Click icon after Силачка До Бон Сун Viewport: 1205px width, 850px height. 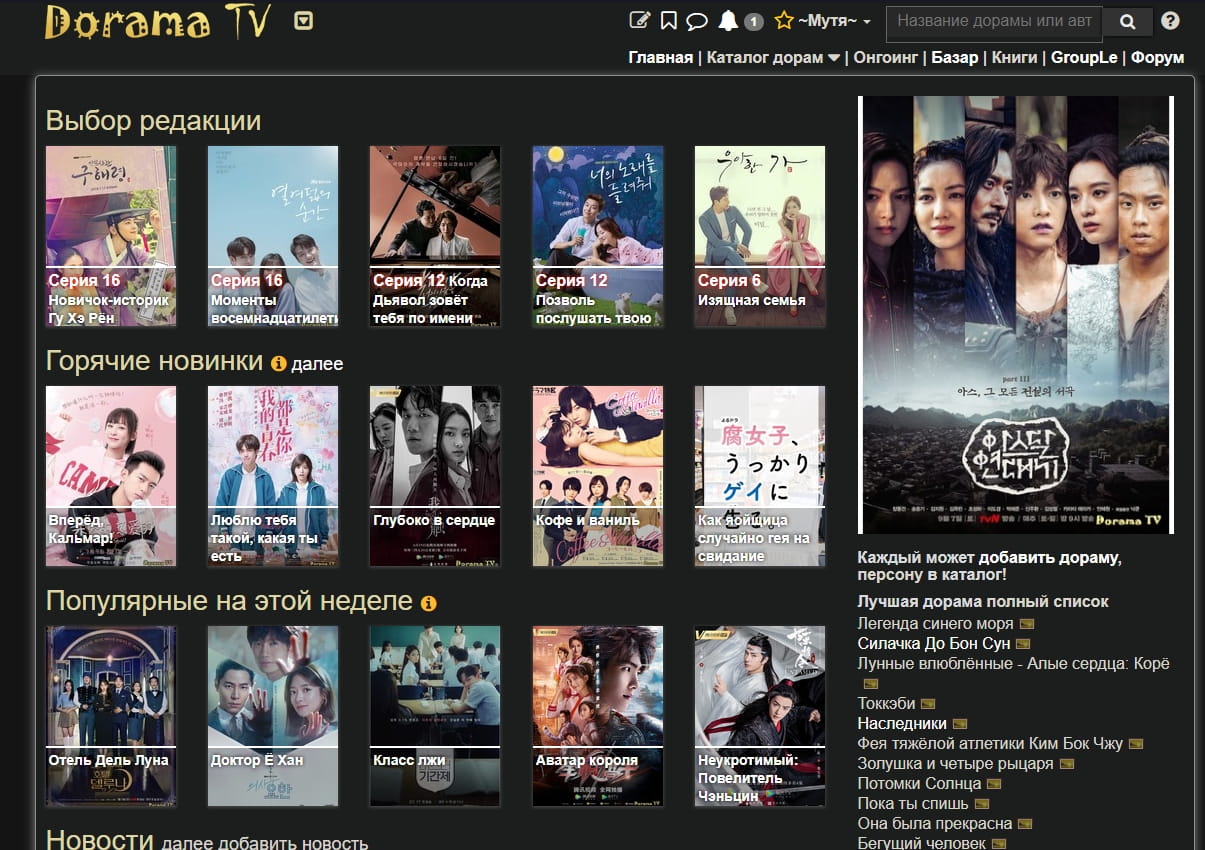1023,644
